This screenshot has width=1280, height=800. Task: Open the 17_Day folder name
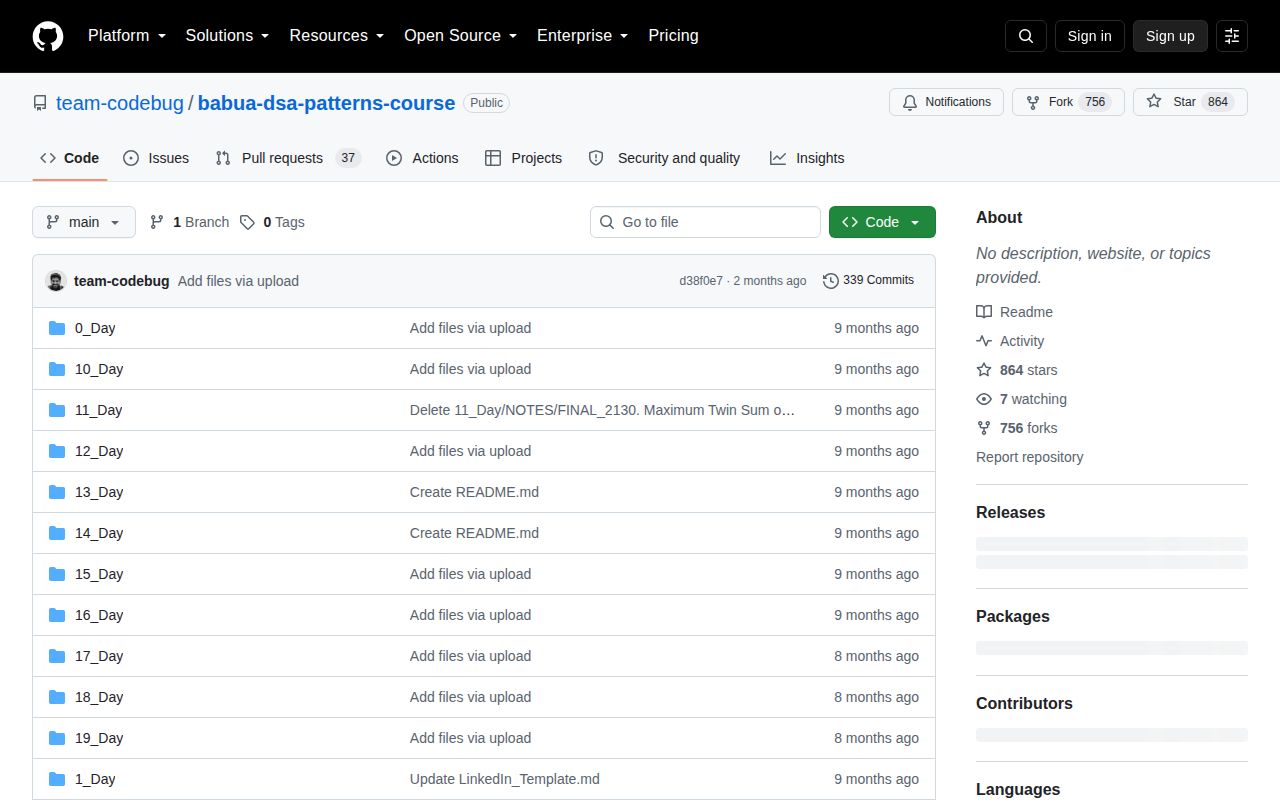point(99,656)
